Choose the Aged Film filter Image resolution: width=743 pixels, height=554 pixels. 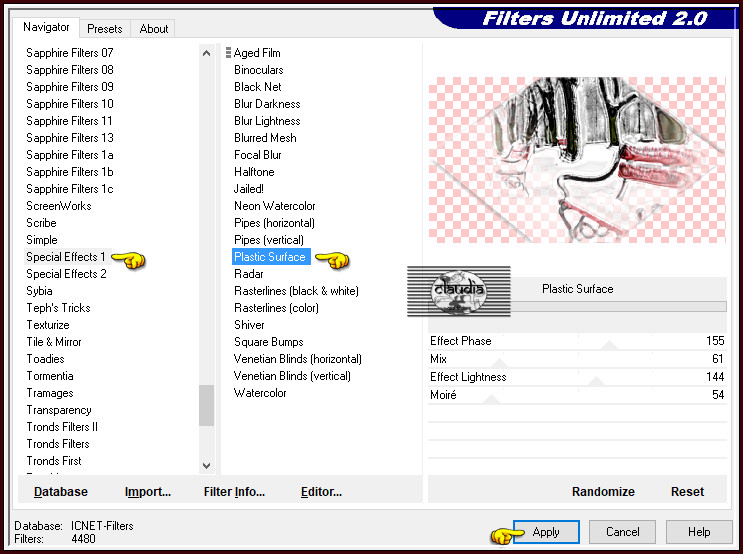pos(257,53)
